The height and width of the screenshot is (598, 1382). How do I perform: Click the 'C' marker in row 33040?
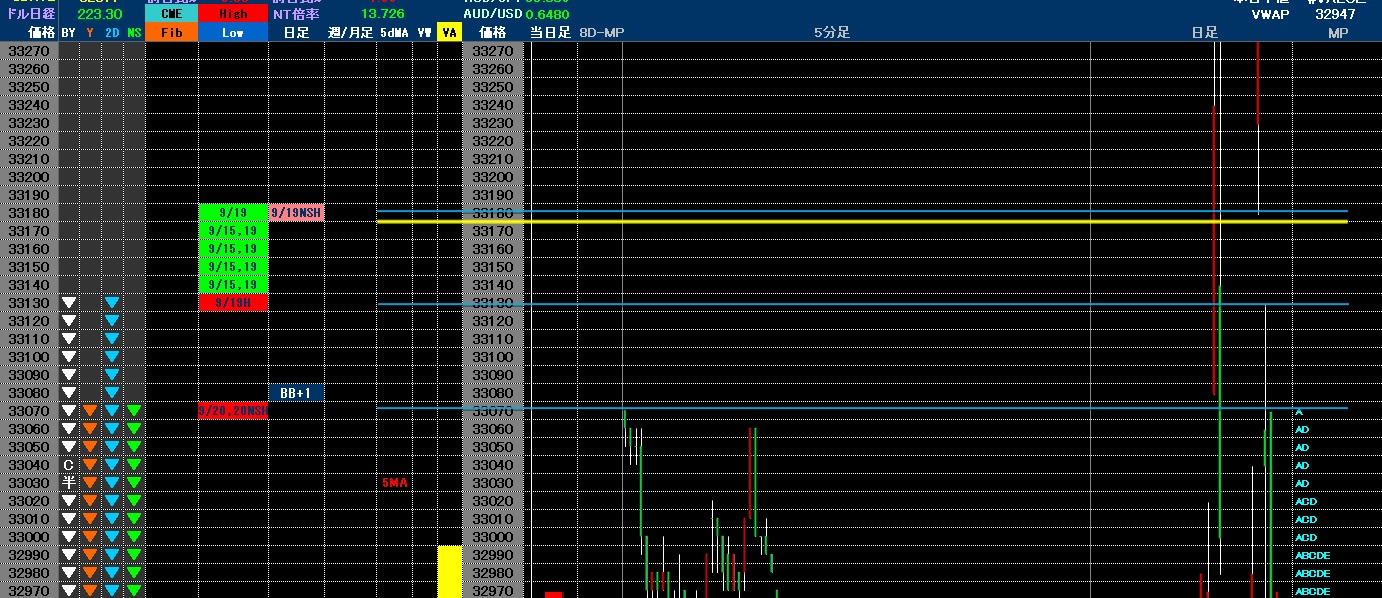pos(69,465)
